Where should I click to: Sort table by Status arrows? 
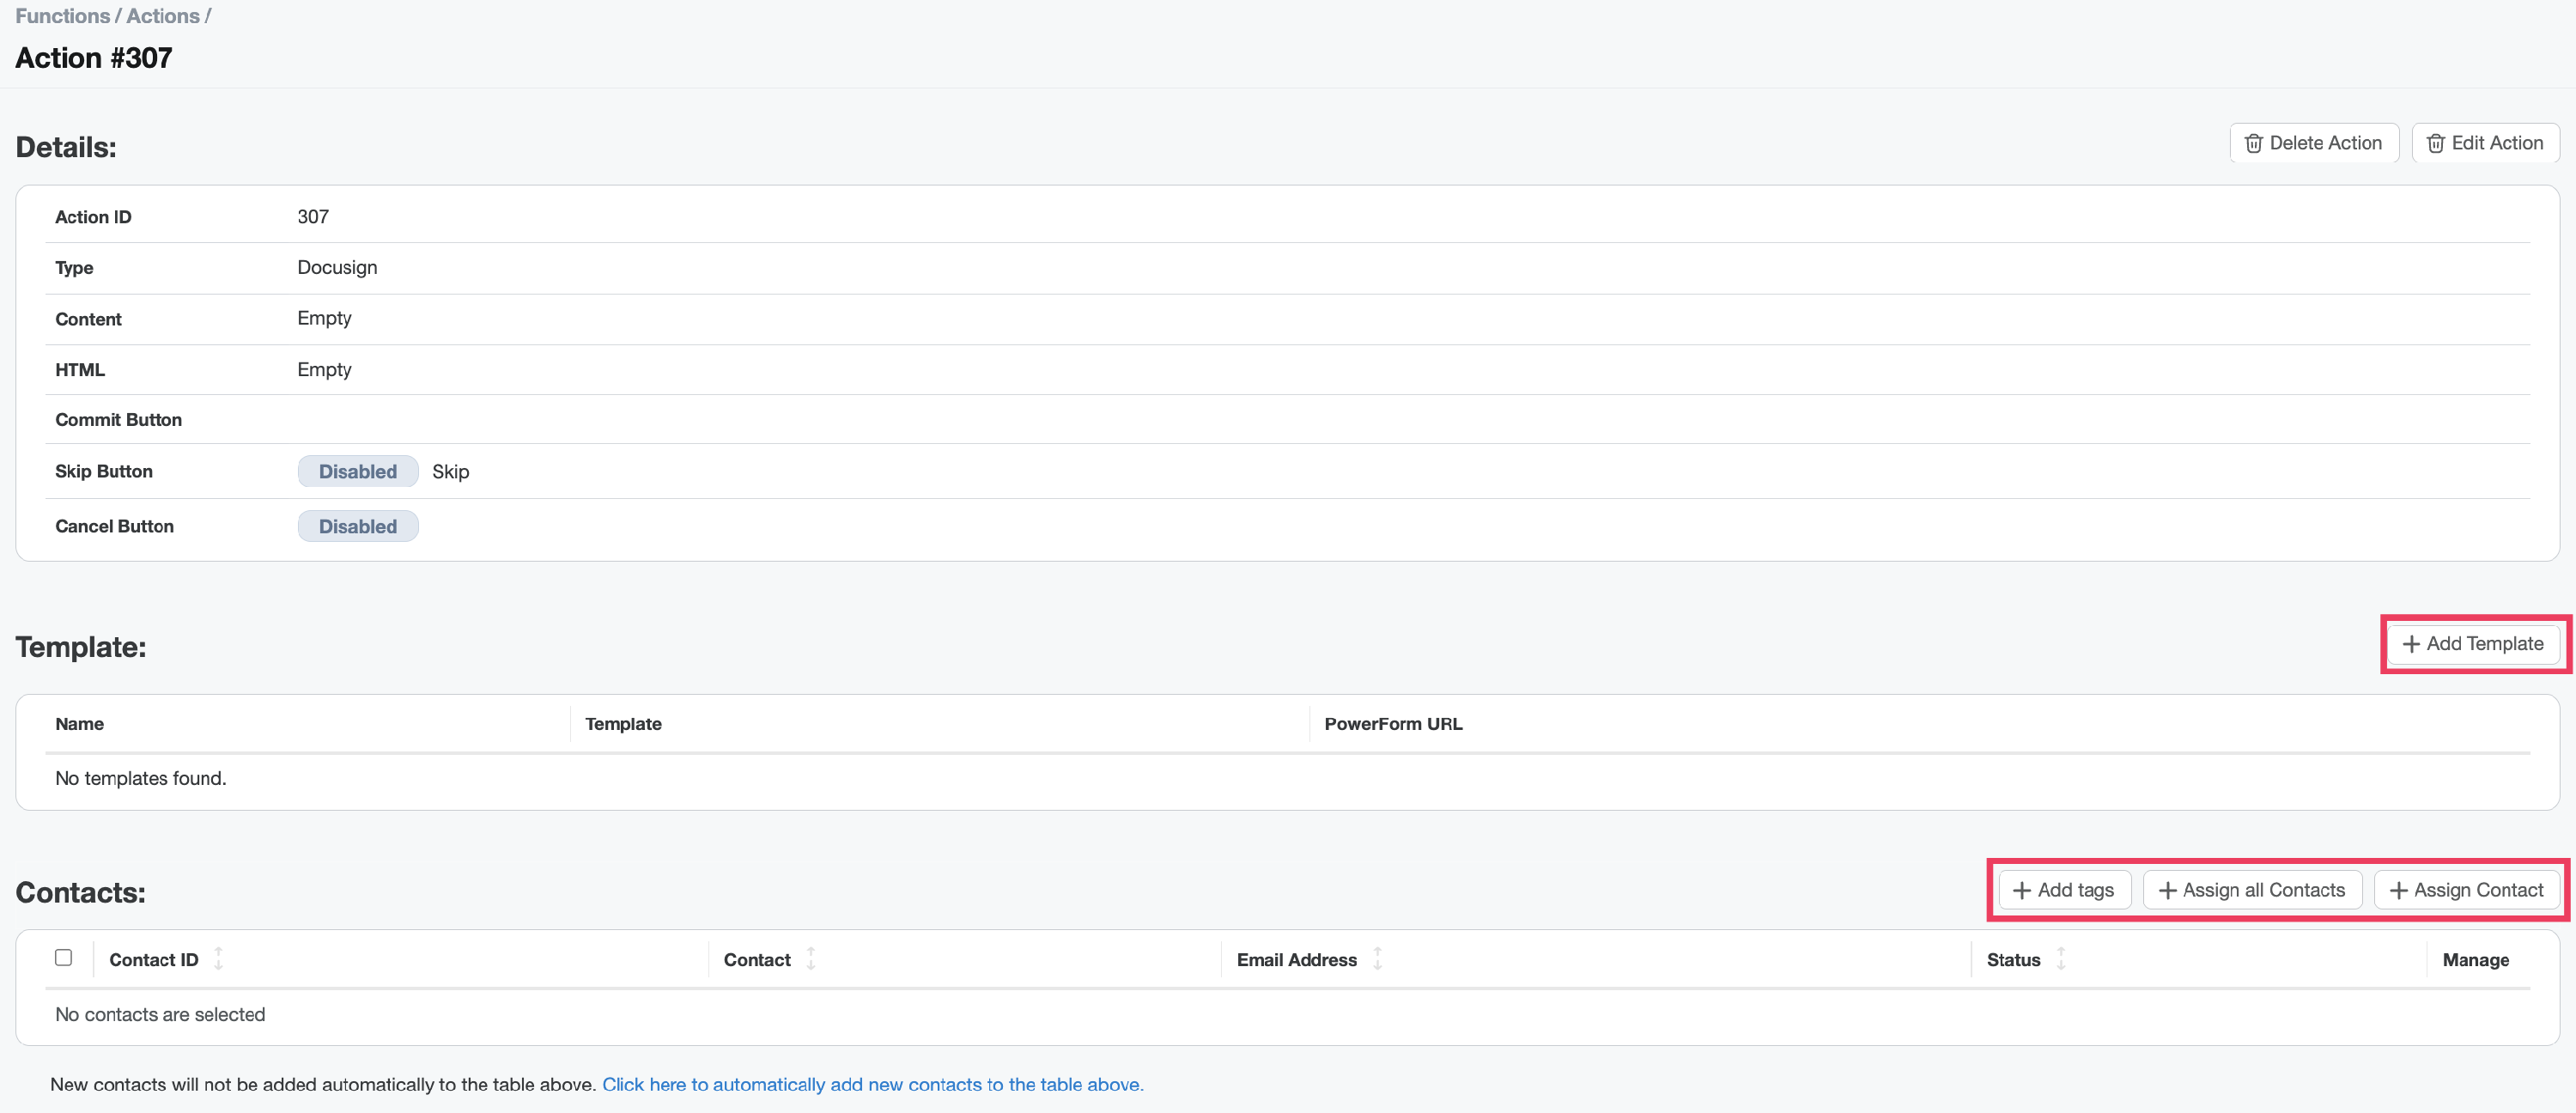coord(2061,959)
